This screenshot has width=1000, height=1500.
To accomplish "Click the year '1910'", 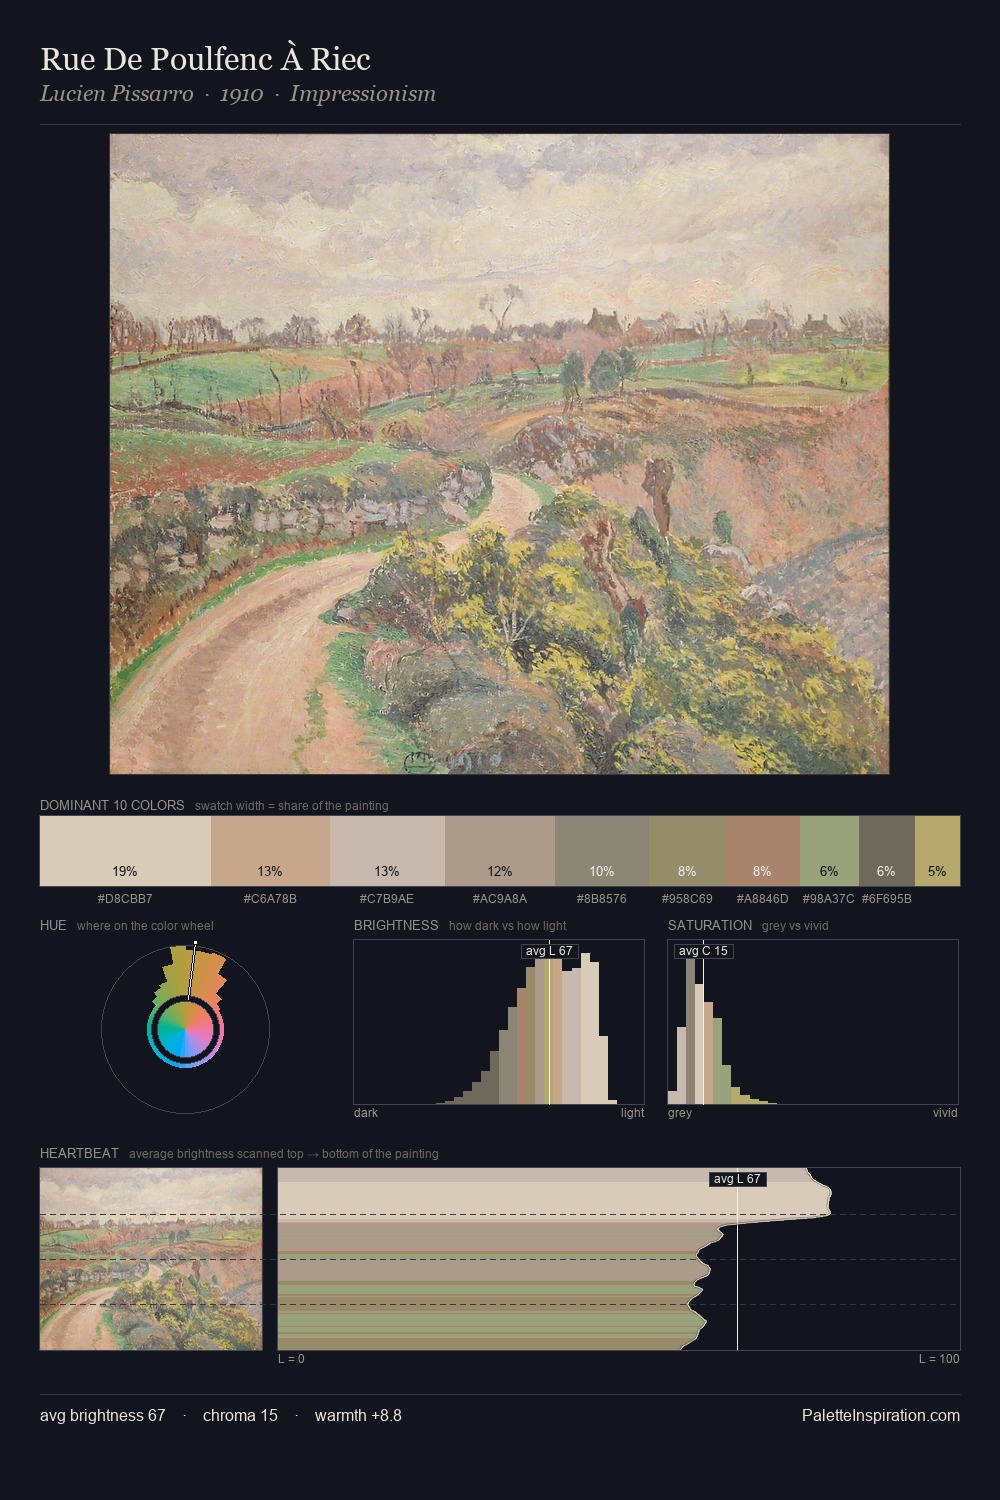I will click(241, 94).
